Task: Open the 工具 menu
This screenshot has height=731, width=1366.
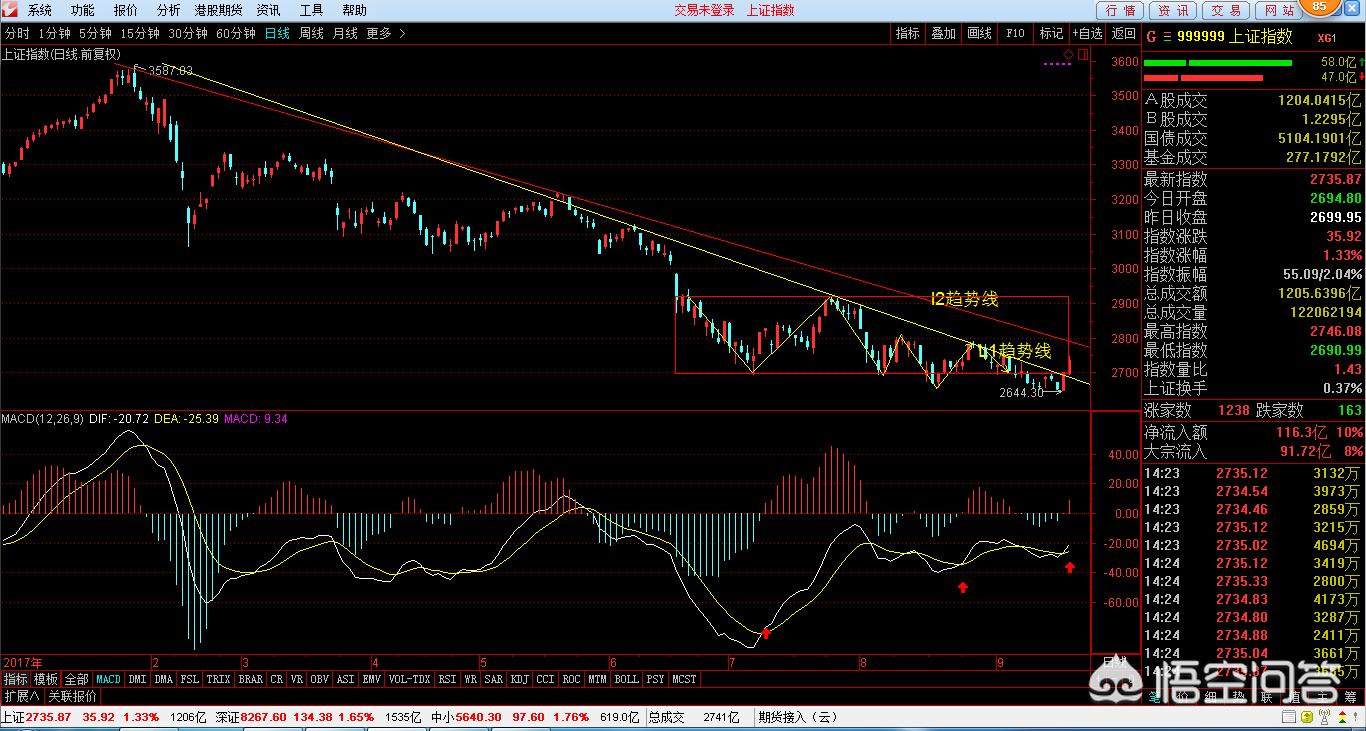Action: (x=311, y=10)
